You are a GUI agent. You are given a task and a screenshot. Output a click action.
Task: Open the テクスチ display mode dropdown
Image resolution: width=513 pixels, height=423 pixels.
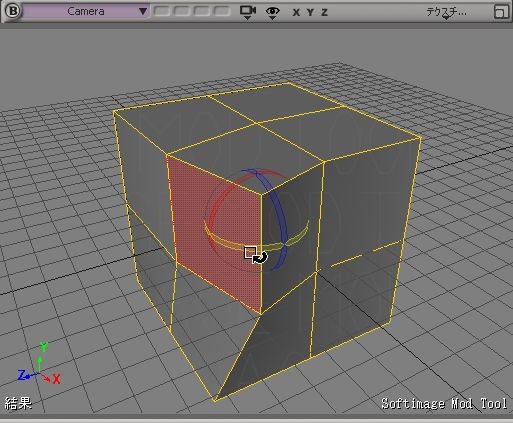(446, 12)
